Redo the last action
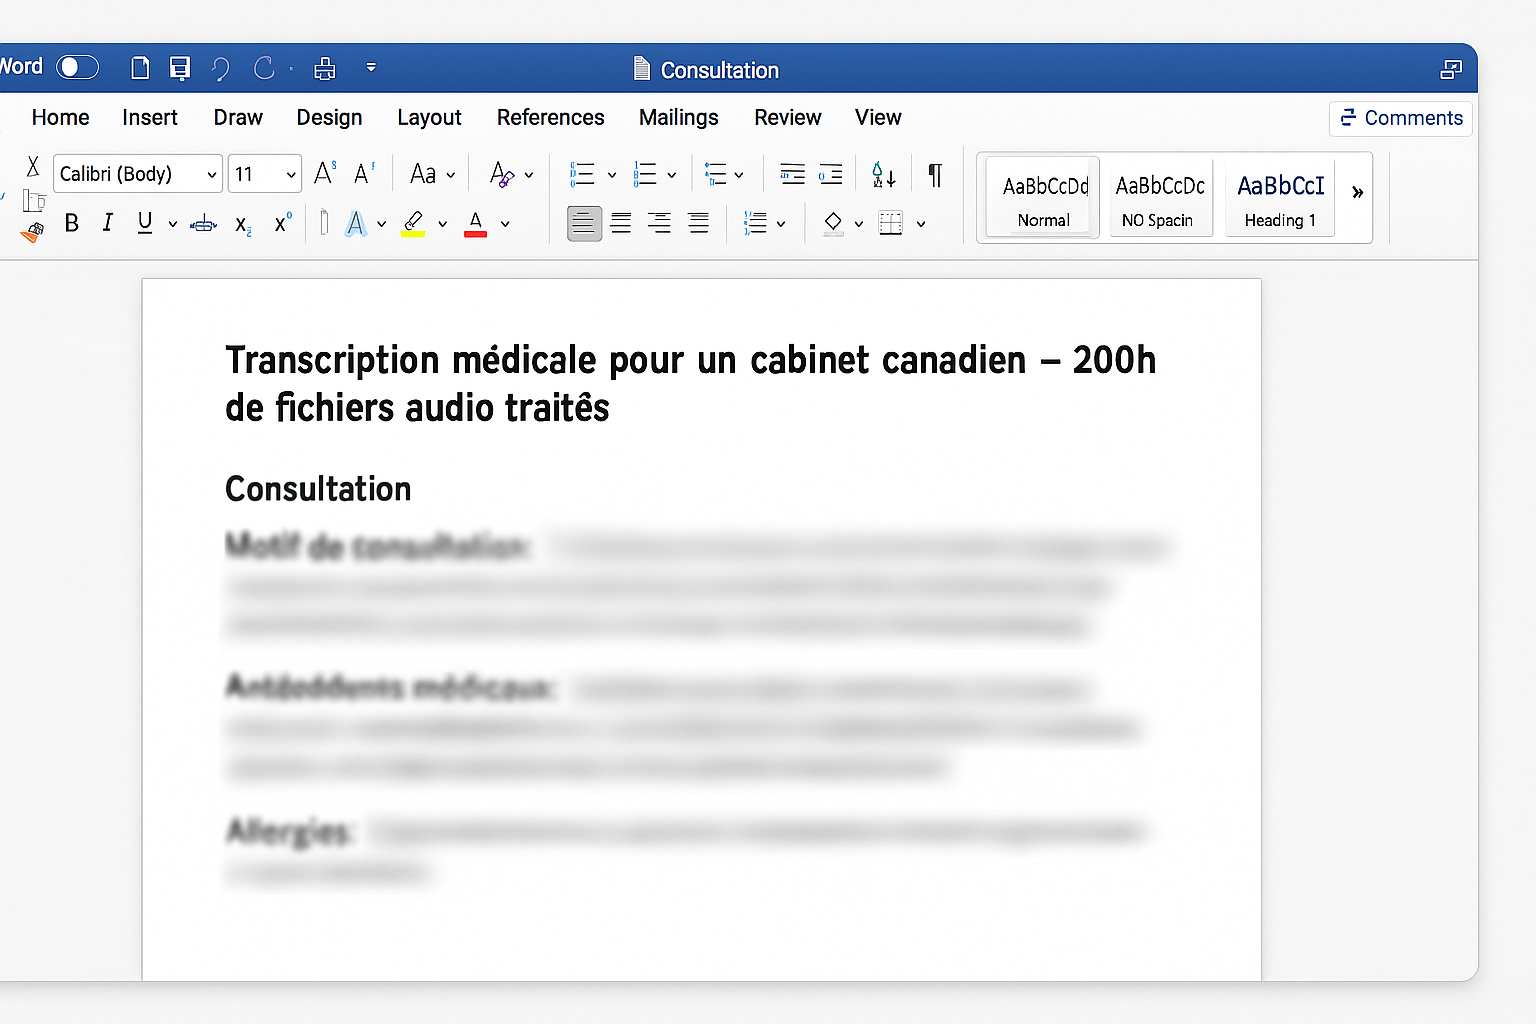The height and width of the screenshot is (1024, 1536). (264, 68)
